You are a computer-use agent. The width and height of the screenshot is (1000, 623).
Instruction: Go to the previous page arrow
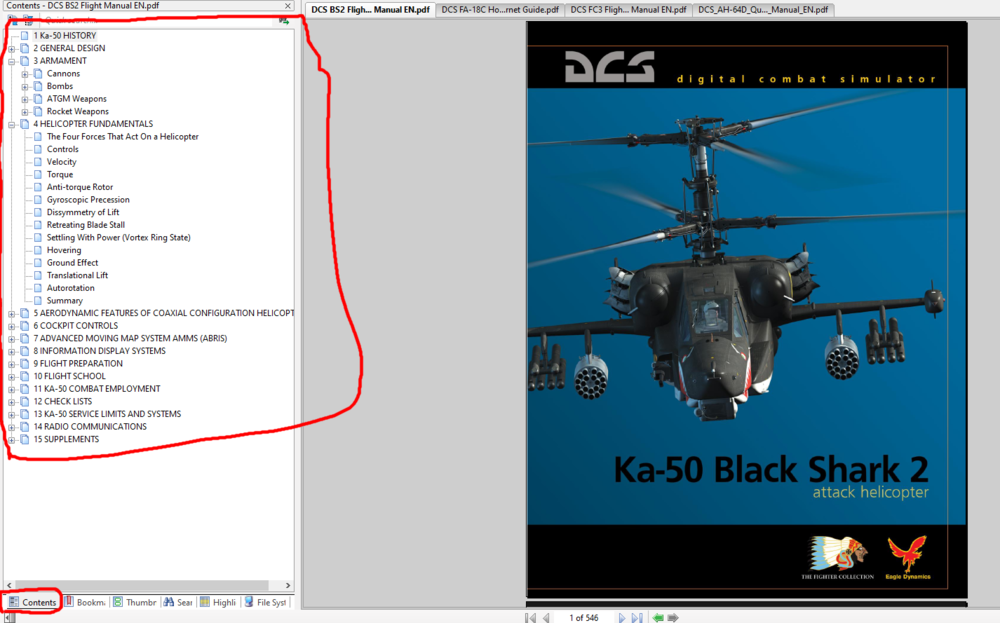tap(547, 617)
